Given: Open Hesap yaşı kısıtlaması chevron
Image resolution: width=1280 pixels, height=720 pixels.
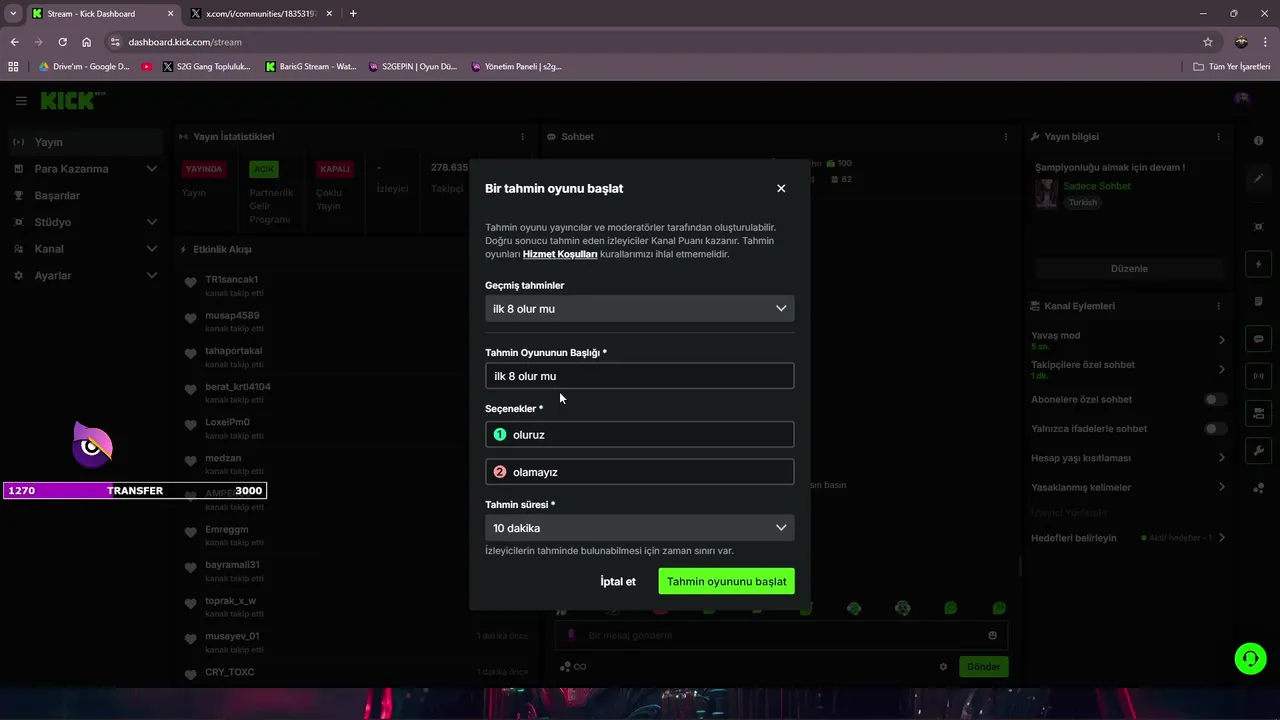Looking at the screenshot, I should (x=1221, y=458).
